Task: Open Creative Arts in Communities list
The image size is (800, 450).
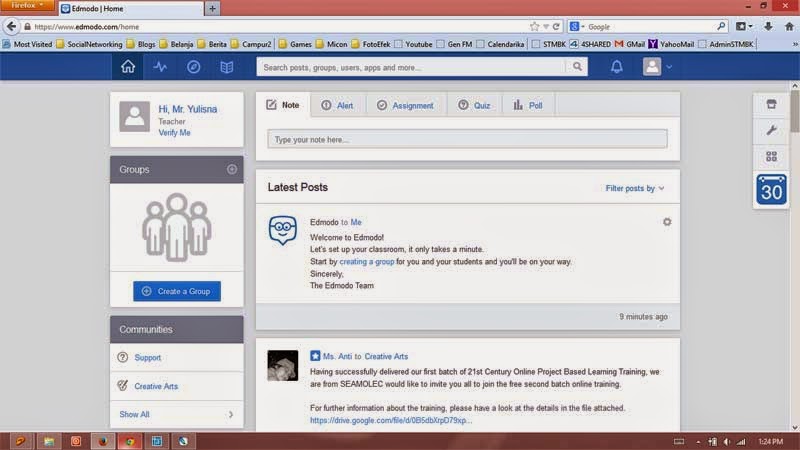Action: point(156,386)
